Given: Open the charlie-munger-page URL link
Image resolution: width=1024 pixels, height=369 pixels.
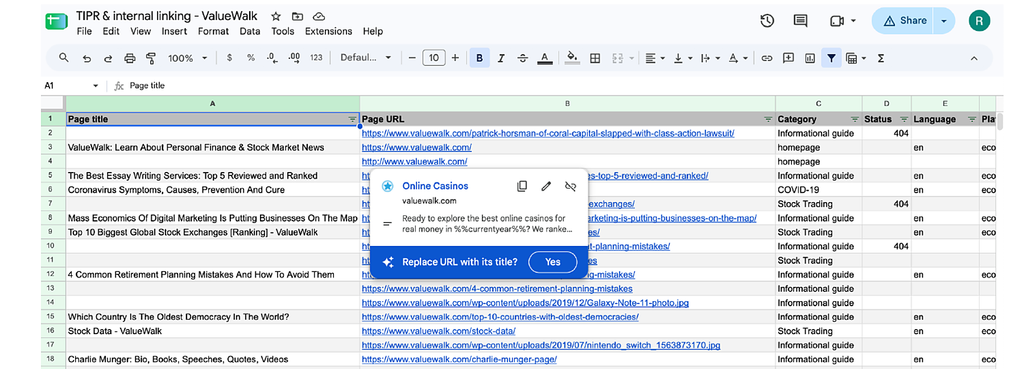Looking at the screenshot, I should (x=459, y=359).
